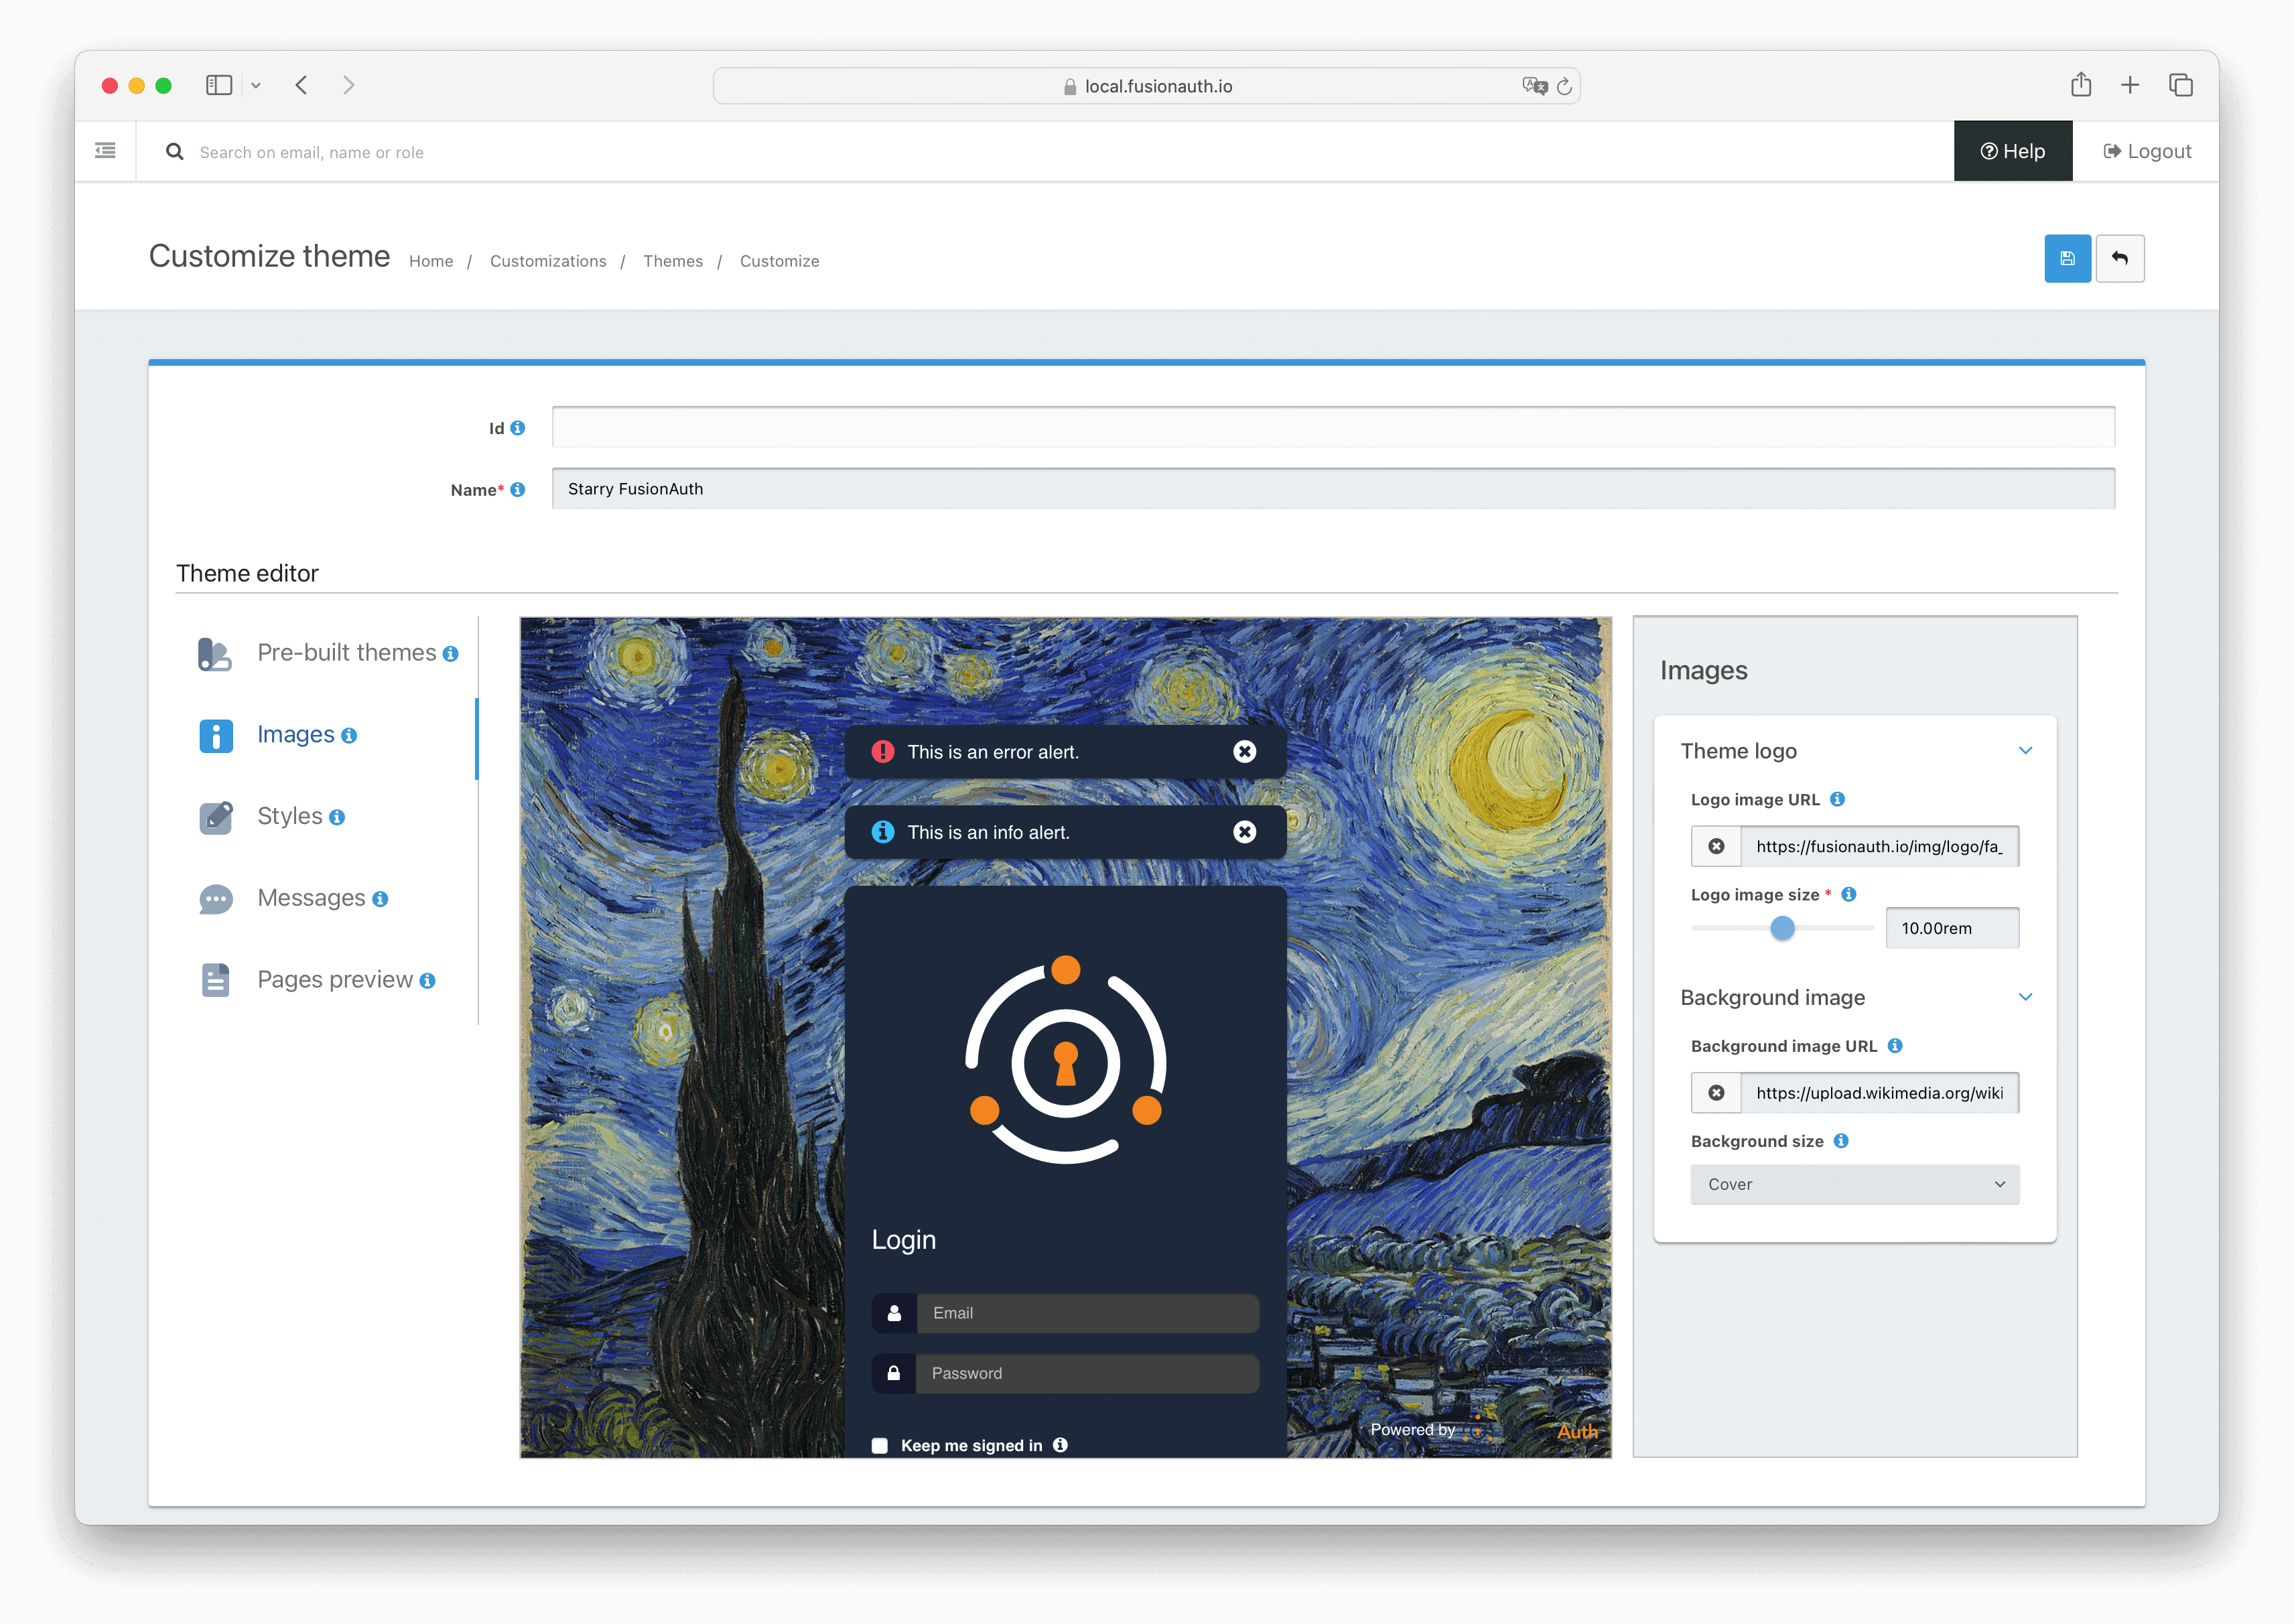Click the Safari reload page icon
This screenshot has width=2294, height=1624.
coord(1564,86)
